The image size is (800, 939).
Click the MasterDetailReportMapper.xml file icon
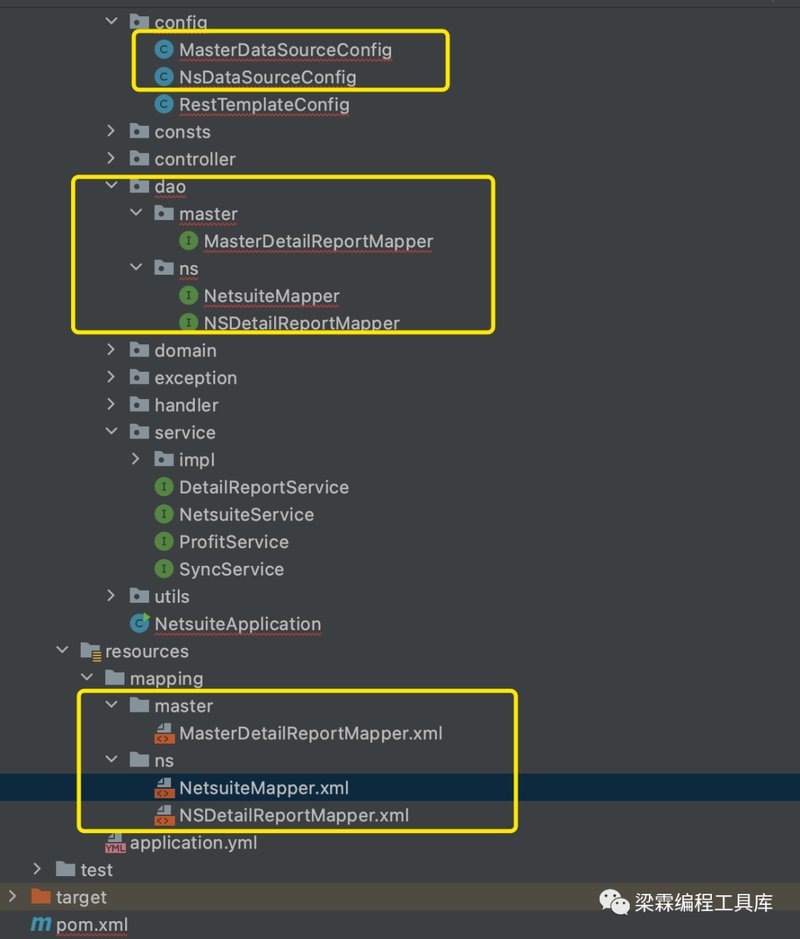[163, 733]
